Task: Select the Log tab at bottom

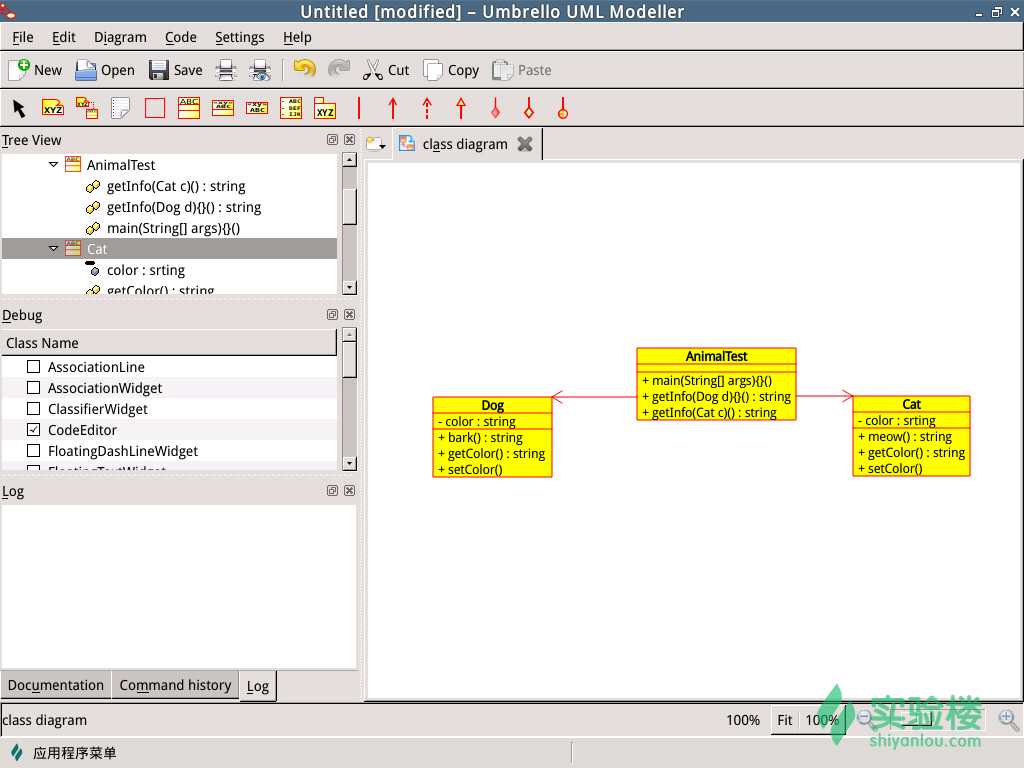Action: tap(257, 686)
